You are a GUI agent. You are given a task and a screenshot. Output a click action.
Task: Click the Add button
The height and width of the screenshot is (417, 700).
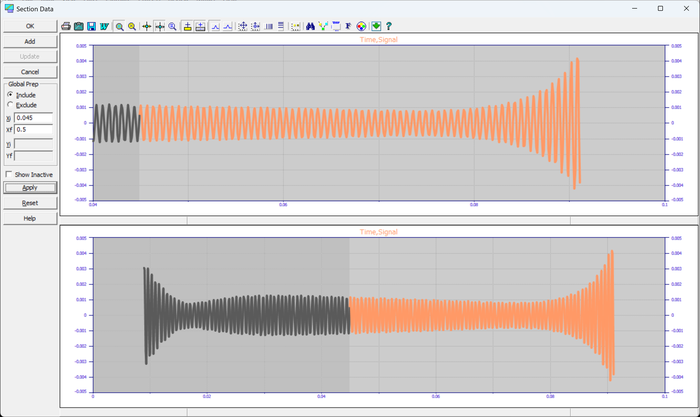click(x=30, y=41)
